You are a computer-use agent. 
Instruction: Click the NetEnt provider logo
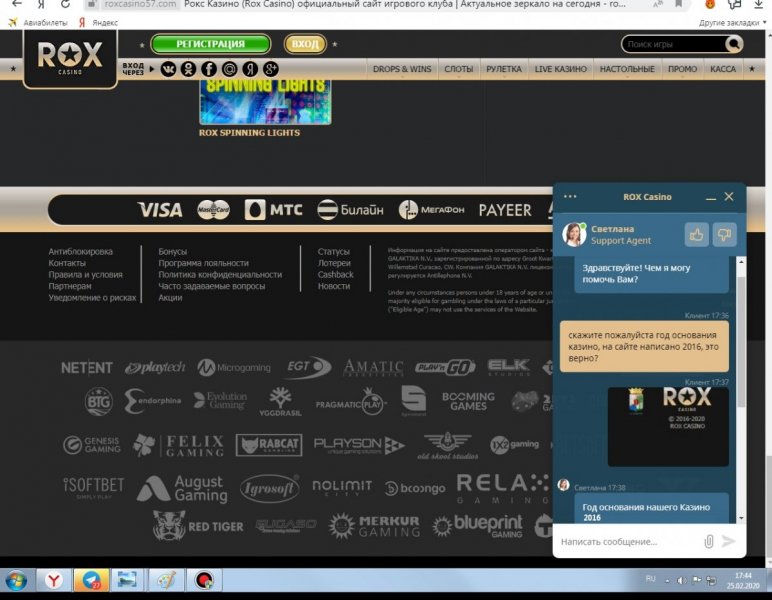click(x=87, y=368)
